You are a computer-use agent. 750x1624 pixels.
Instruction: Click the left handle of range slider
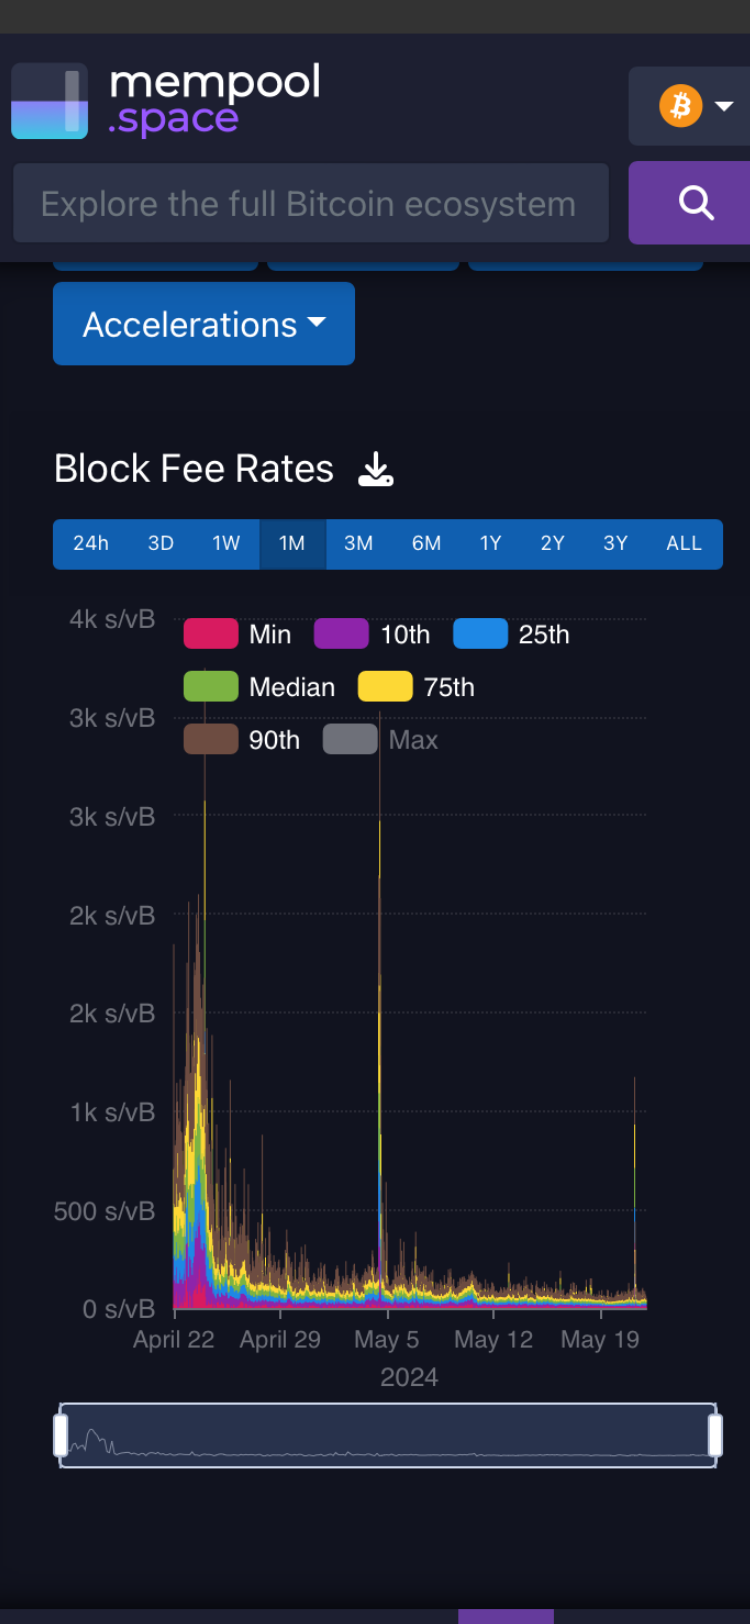pos(61,1435)
